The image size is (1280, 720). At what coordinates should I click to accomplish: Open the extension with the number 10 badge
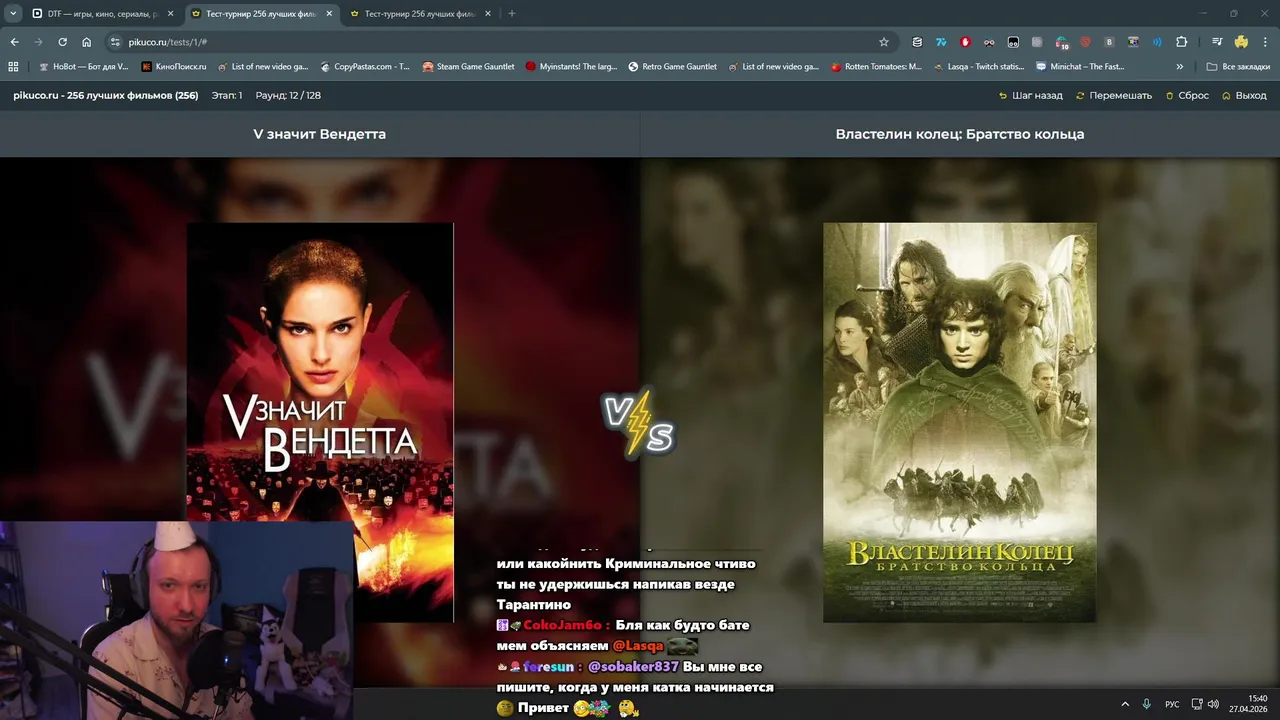coord(1061,42)
